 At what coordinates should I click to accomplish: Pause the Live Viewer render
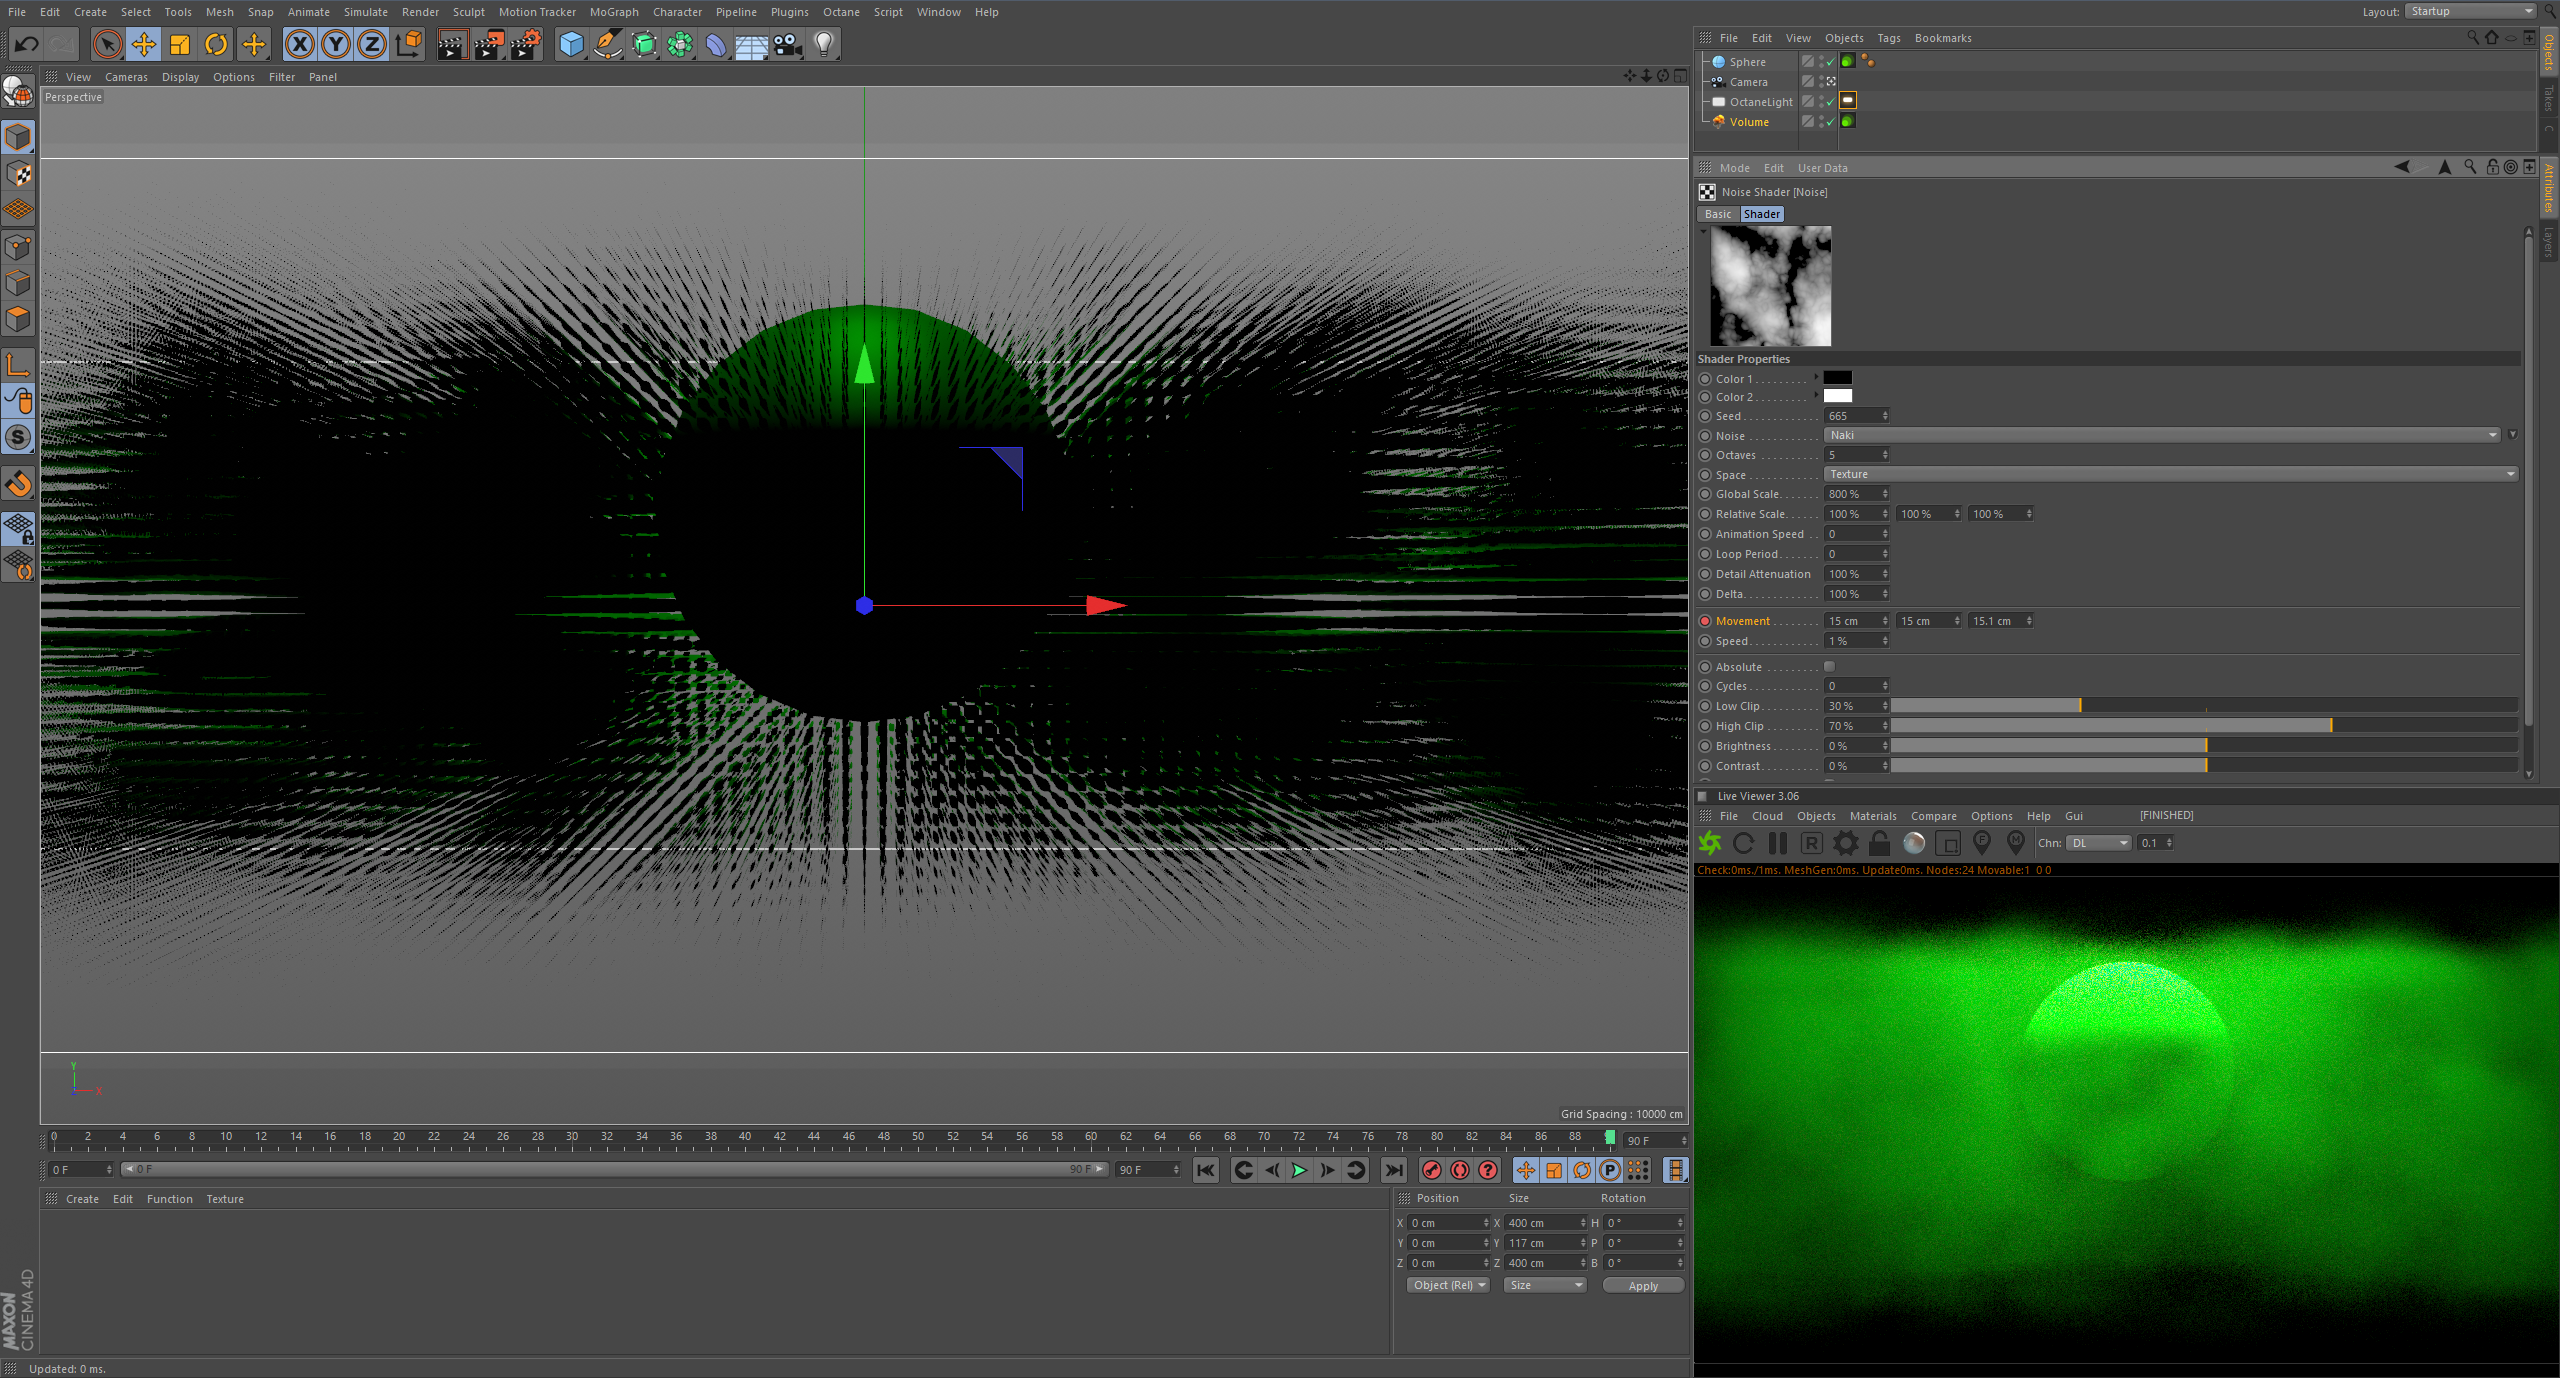pyautogui.click(x=1777, y=843)
